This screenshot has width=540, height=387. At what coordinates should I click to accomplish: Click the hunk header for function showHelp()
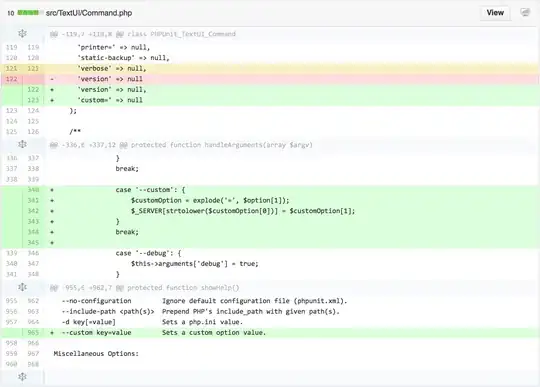[x=144, y=287]
